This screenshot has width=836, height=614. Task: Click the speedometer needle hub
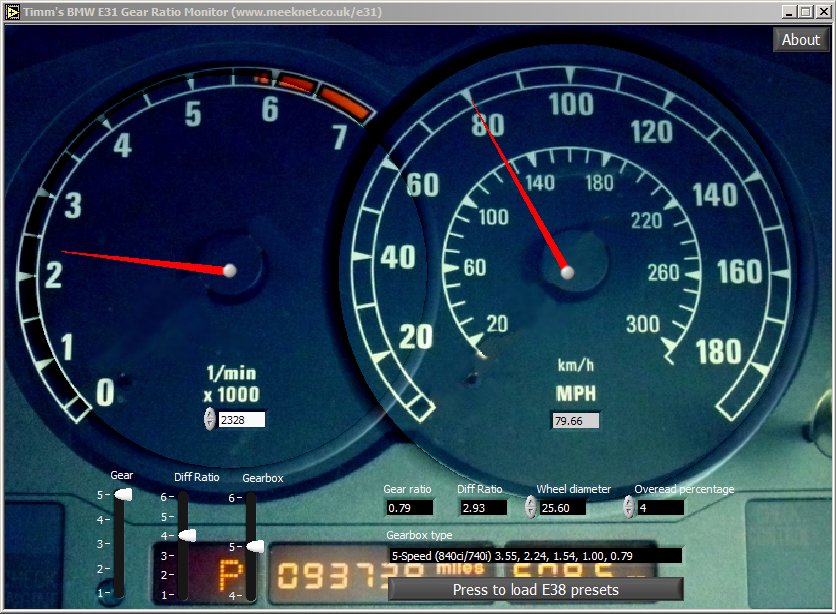point(568,272)
